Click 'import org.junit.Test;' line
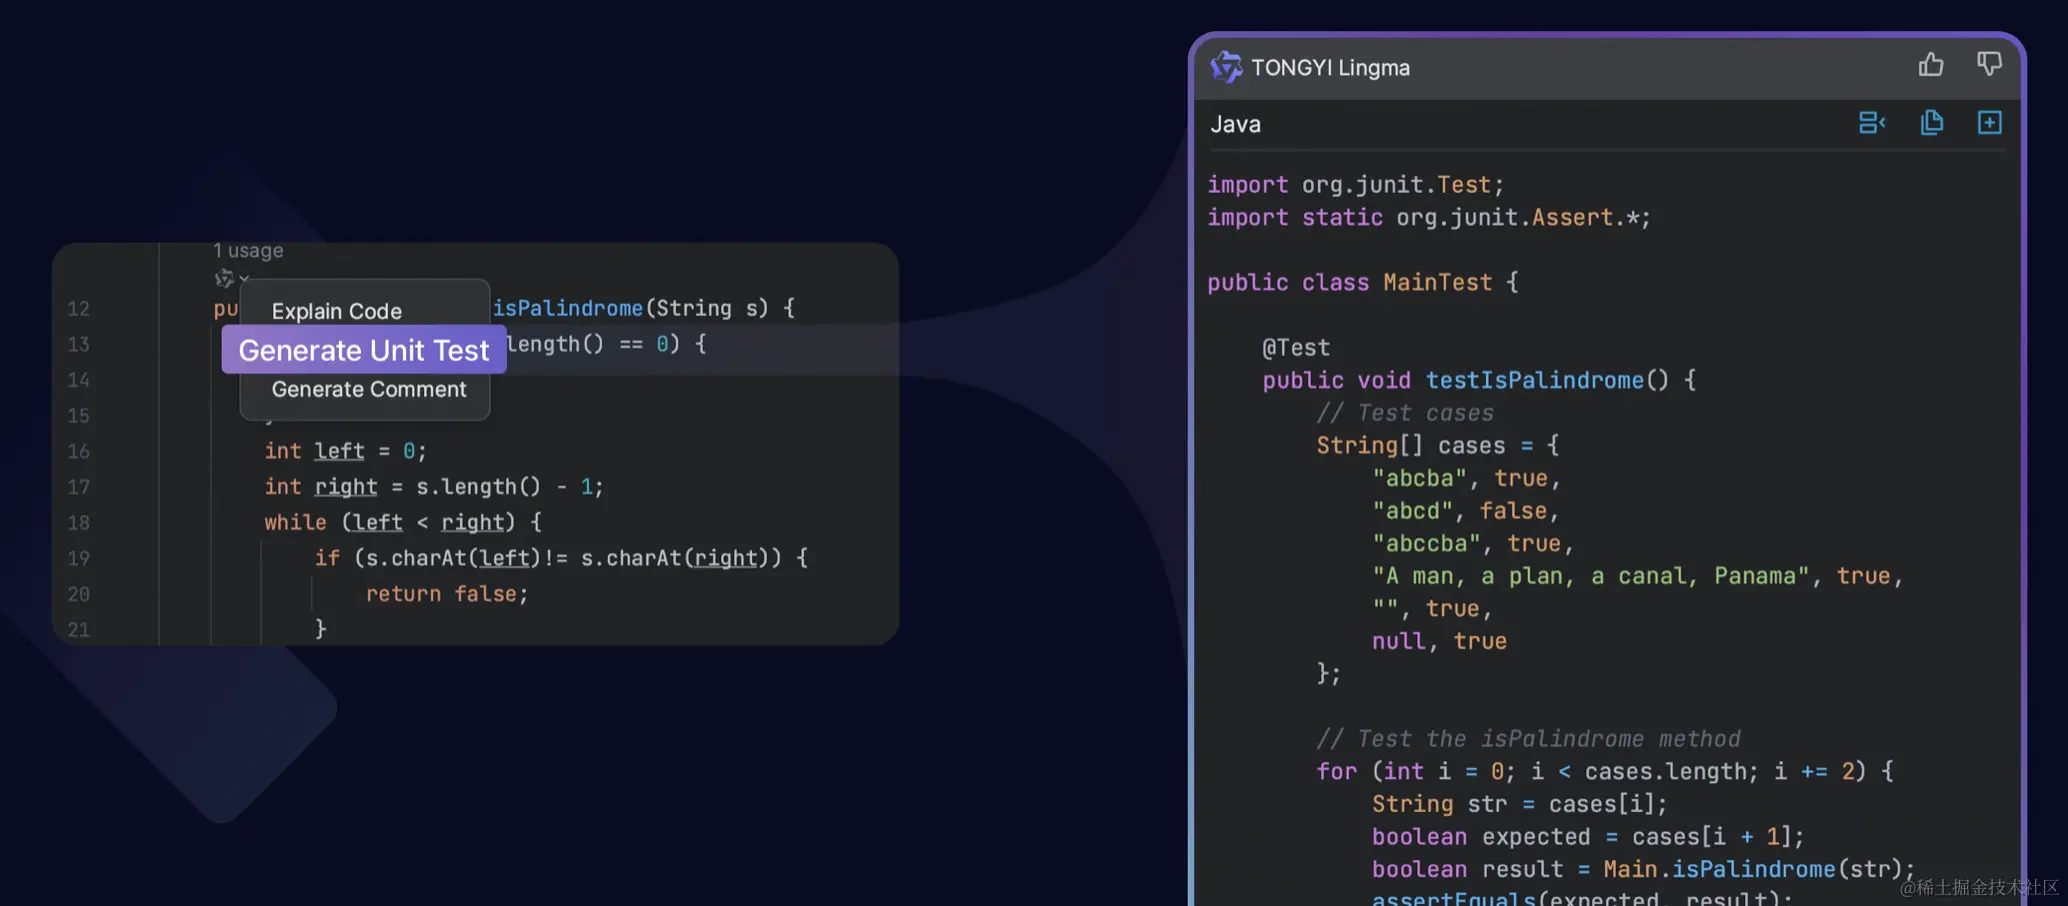The height and width of the screenshot is (906, 2068). (1356, 185)
